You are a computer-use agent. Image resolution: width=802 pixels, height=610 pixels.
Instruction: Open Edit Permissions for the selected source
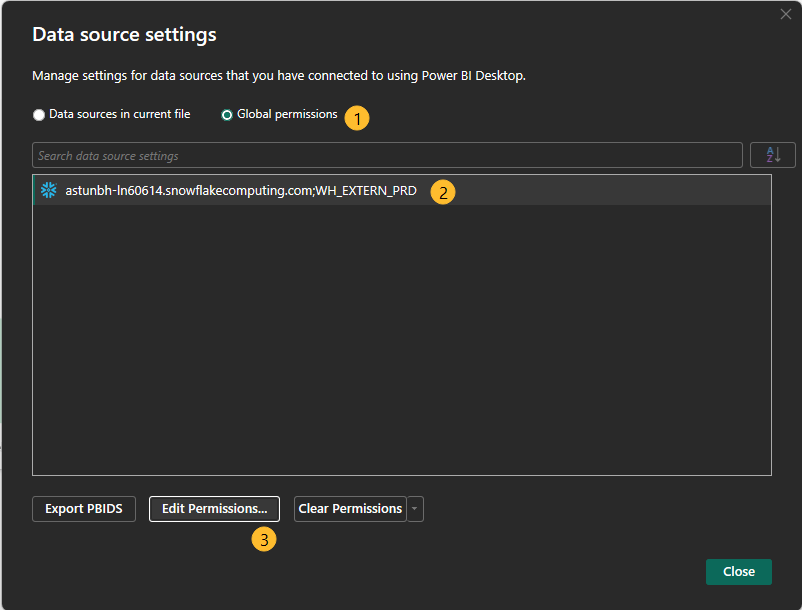click(x=214, y=509)
